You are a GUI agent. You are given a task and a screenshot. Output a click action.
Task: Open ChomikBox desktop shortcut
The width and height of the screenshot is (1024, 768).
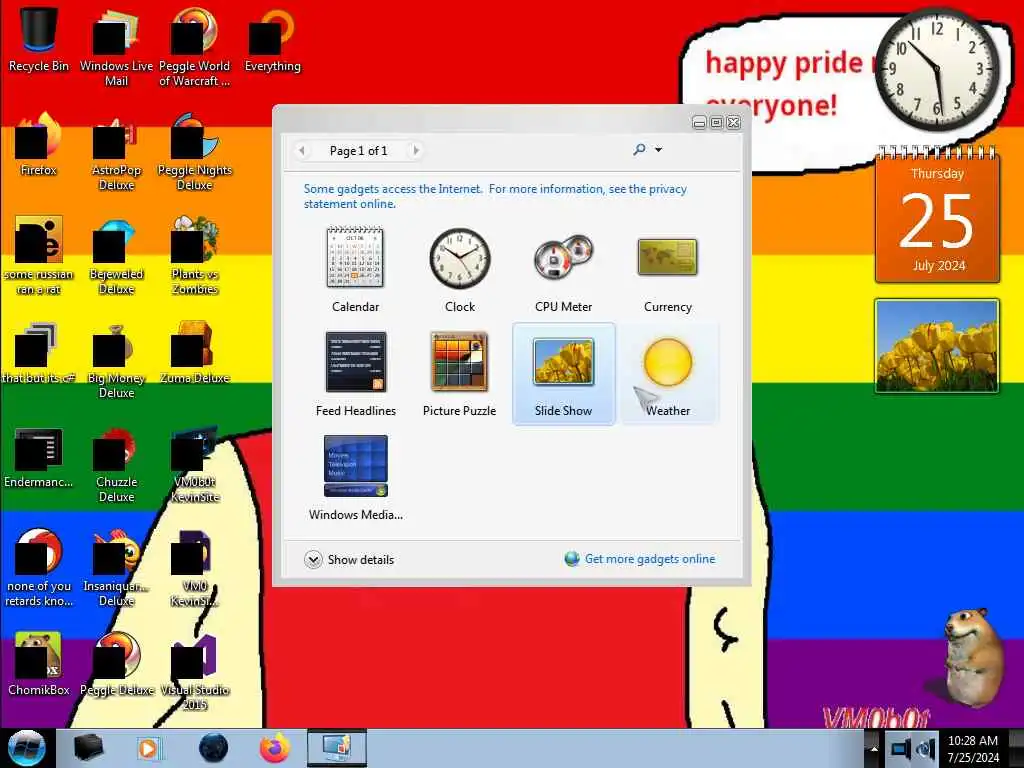39,664
